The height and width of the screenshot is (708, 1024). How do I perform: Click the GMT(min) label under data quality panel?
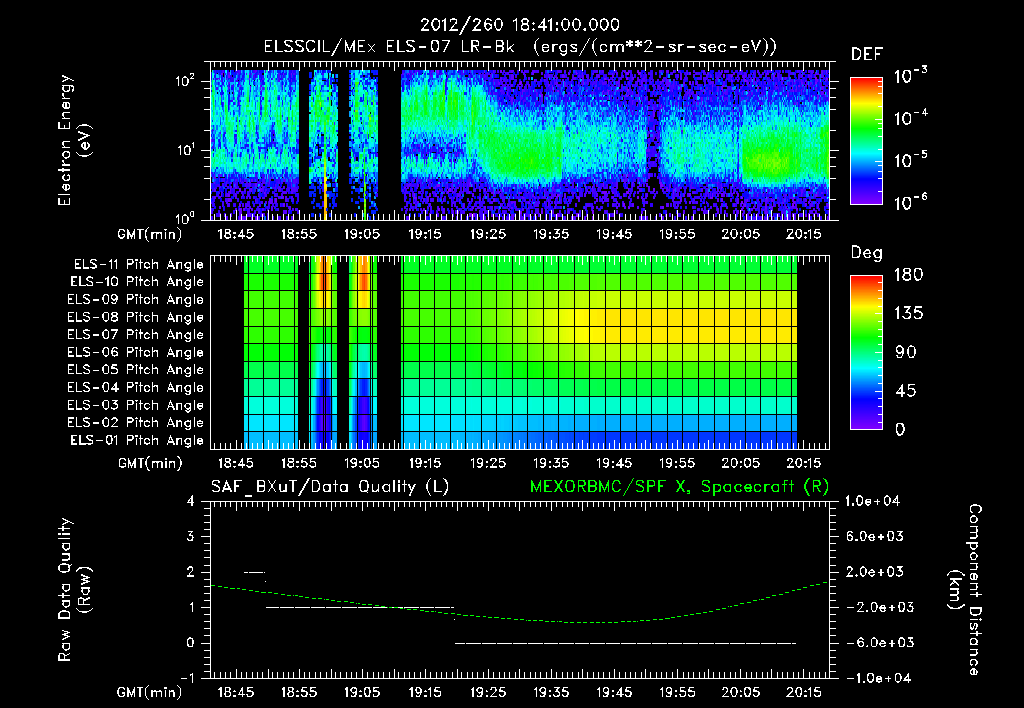pyautogui.click(x=150, y=692)
